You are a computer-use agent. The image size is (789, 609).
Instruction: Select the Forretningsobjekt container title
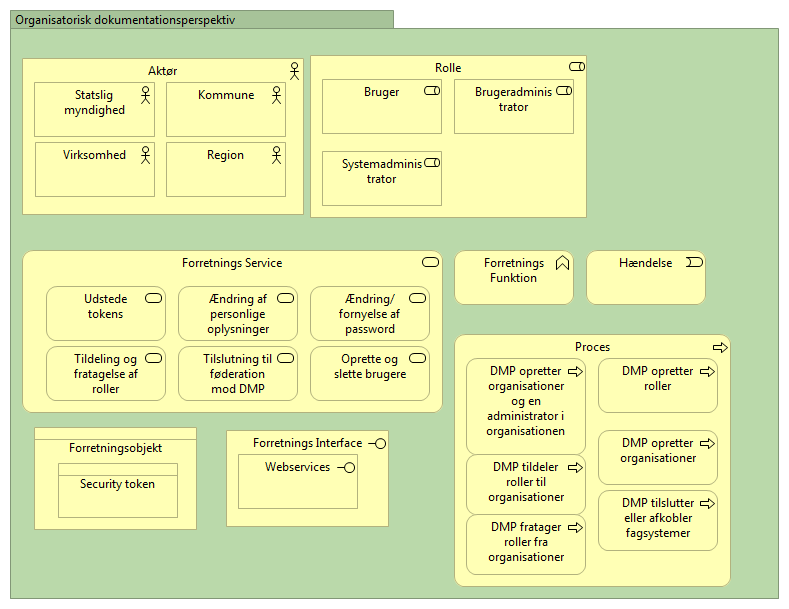115,448
